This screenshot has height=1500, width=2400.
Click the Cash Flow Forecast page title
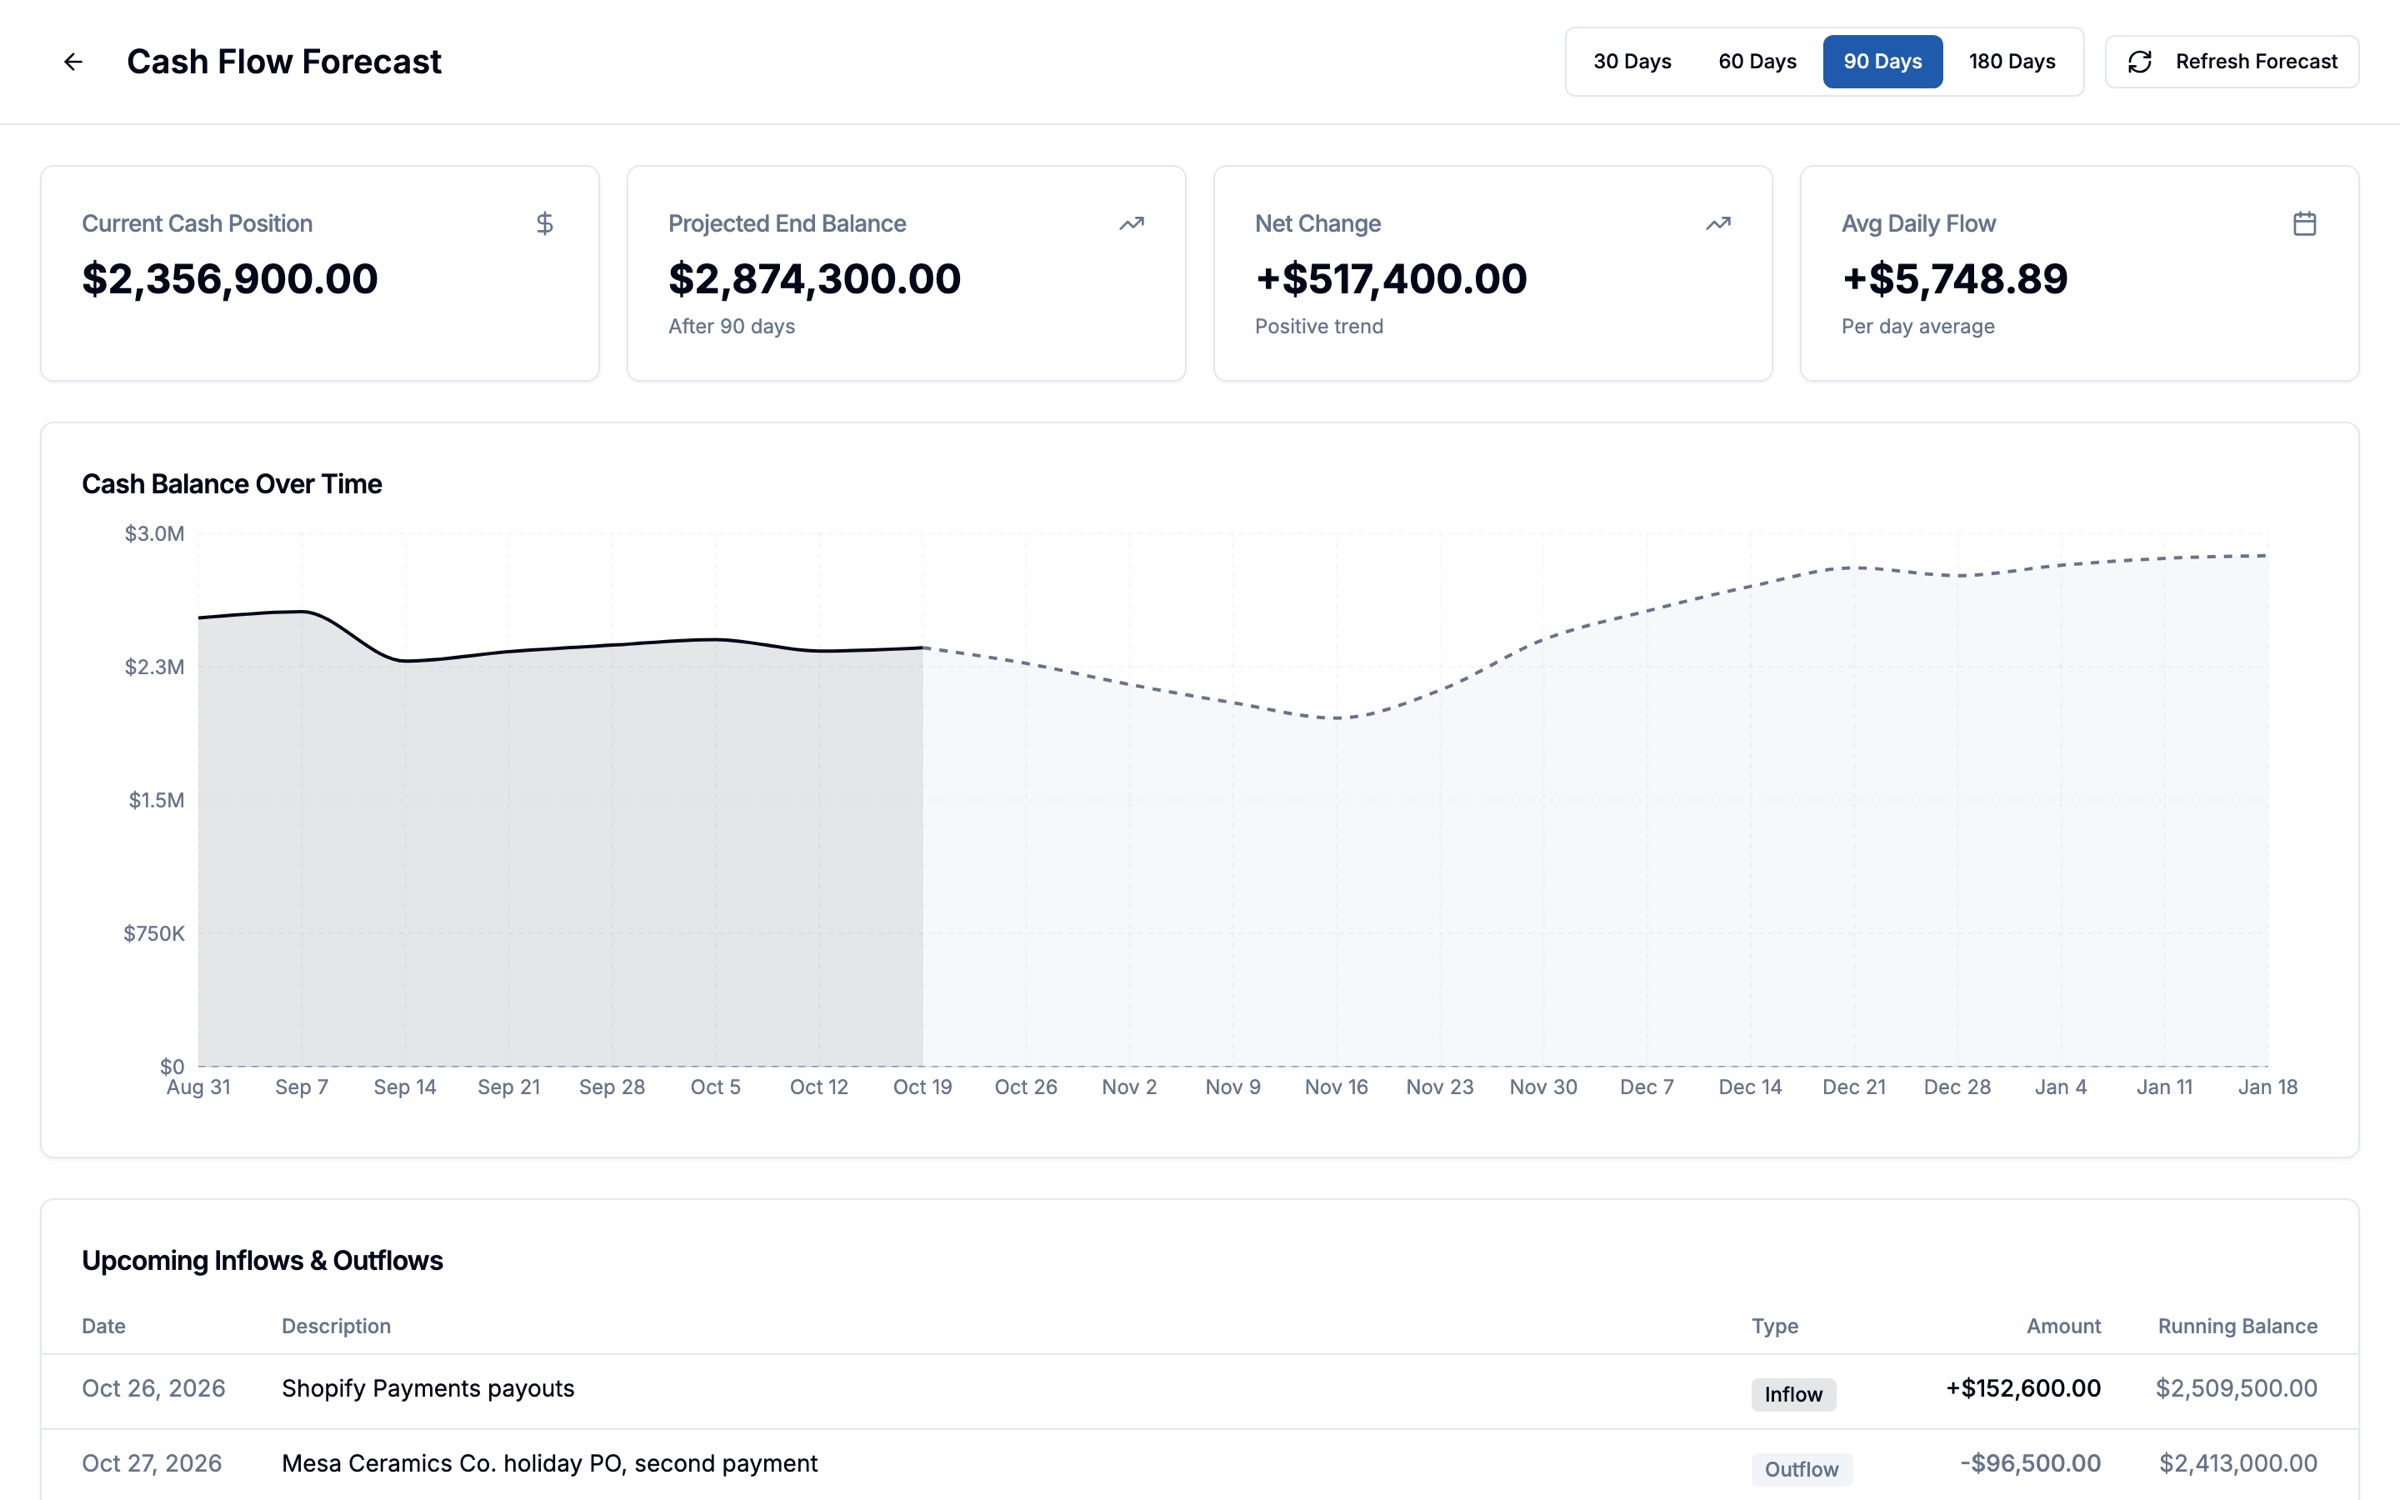(284, 62)
